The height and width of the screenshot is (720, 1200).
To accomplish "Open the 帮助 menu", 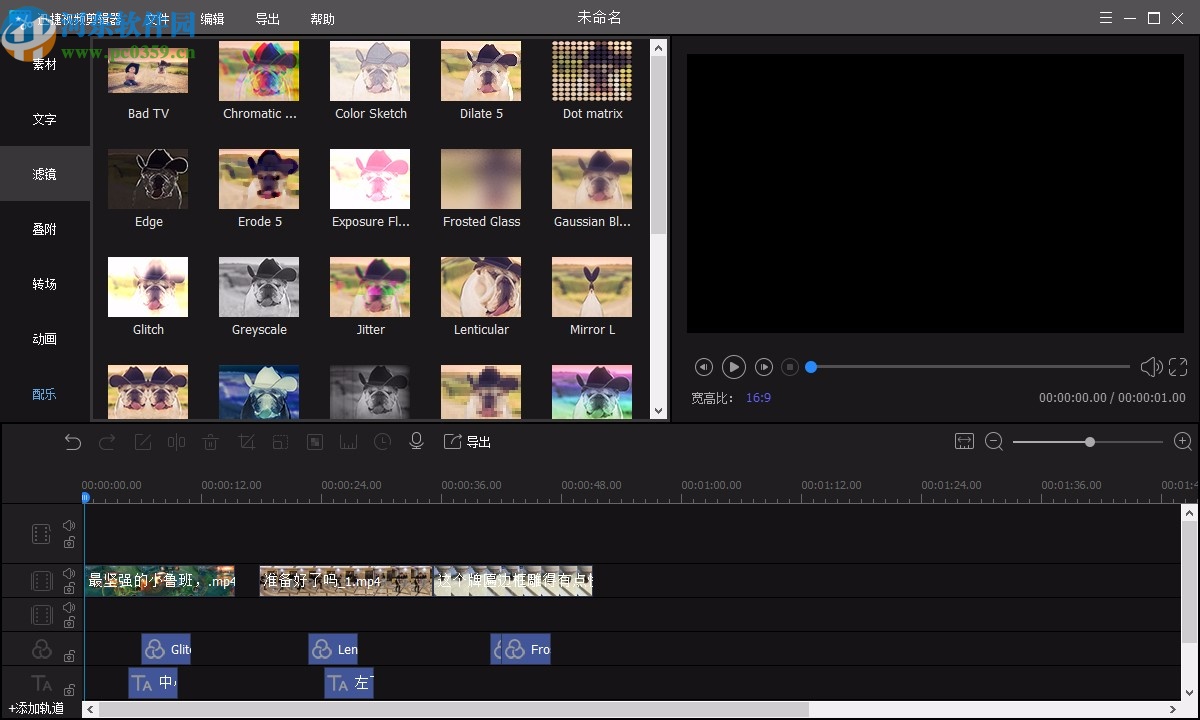I will click(x=322, y=19).
